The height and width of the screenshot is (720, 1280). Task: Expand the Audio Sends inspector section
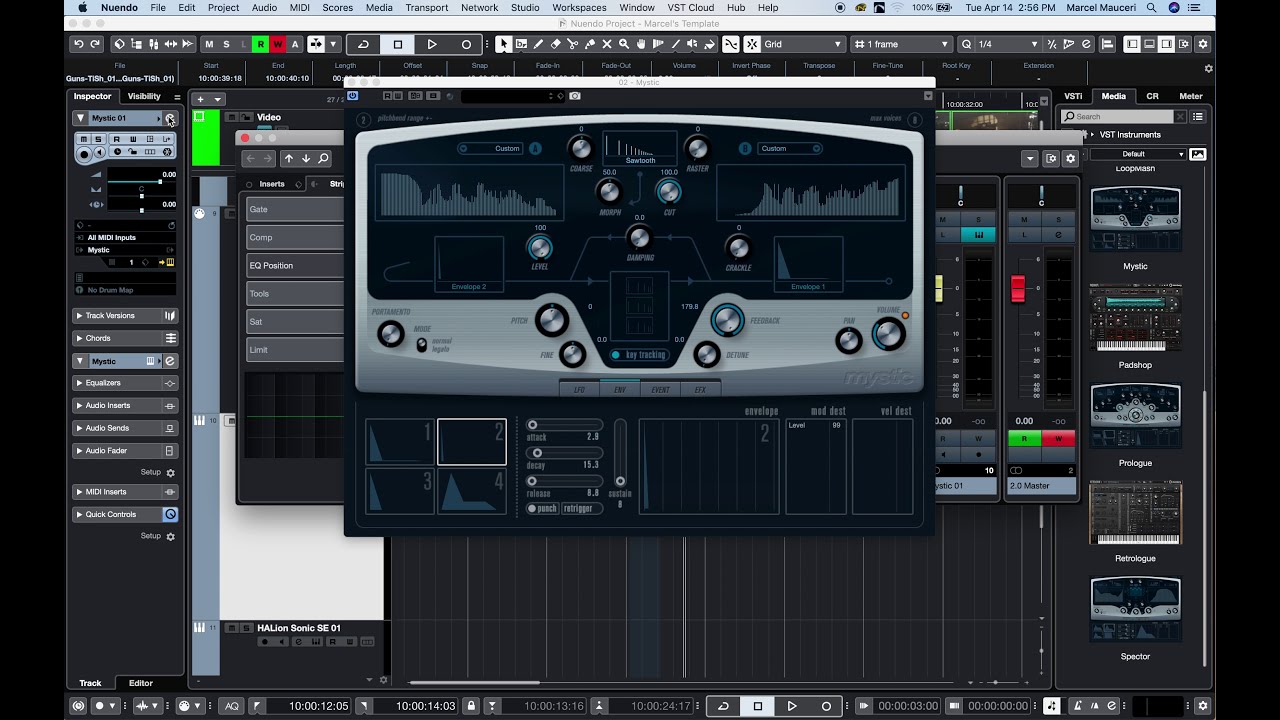pos(79,428)
